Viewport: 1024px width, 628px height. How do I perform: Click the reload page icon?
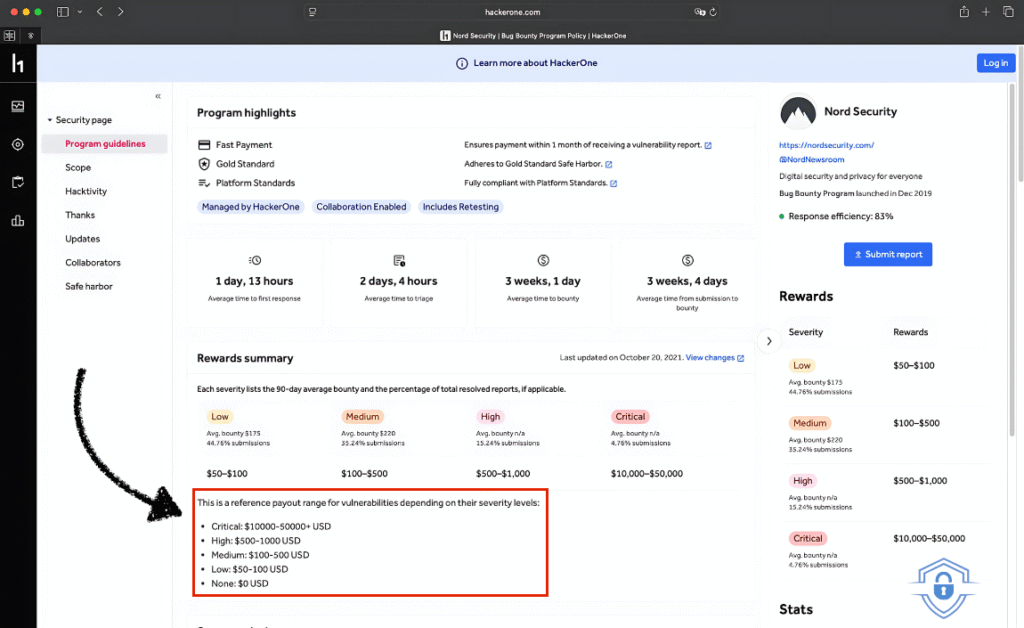pyautogui.click(x=713, y=12)
